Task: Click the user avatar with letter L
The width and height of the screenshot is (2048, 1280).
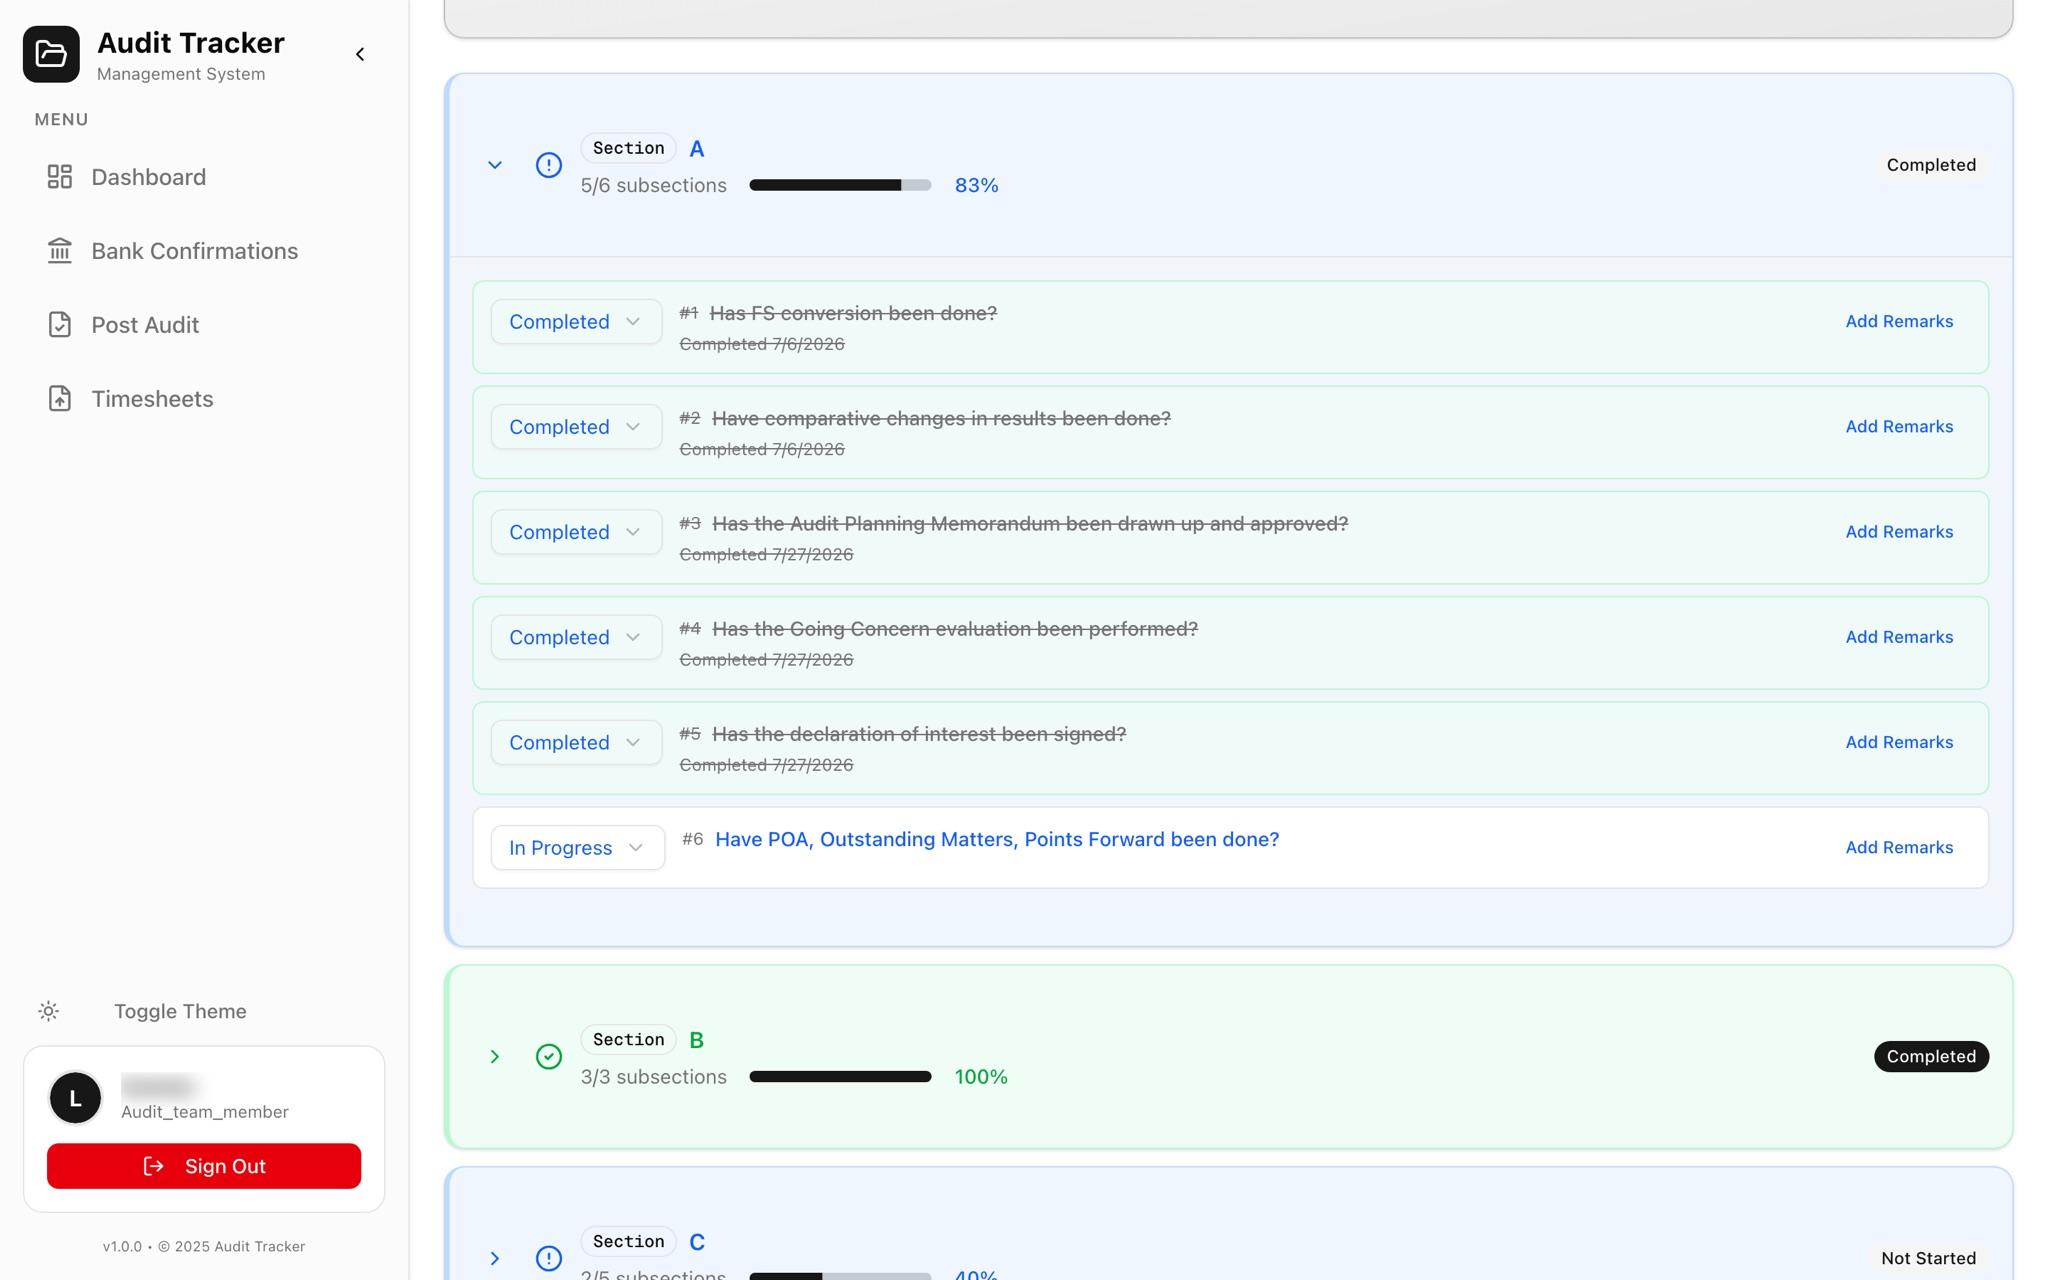Action: tap(75, 1098)
